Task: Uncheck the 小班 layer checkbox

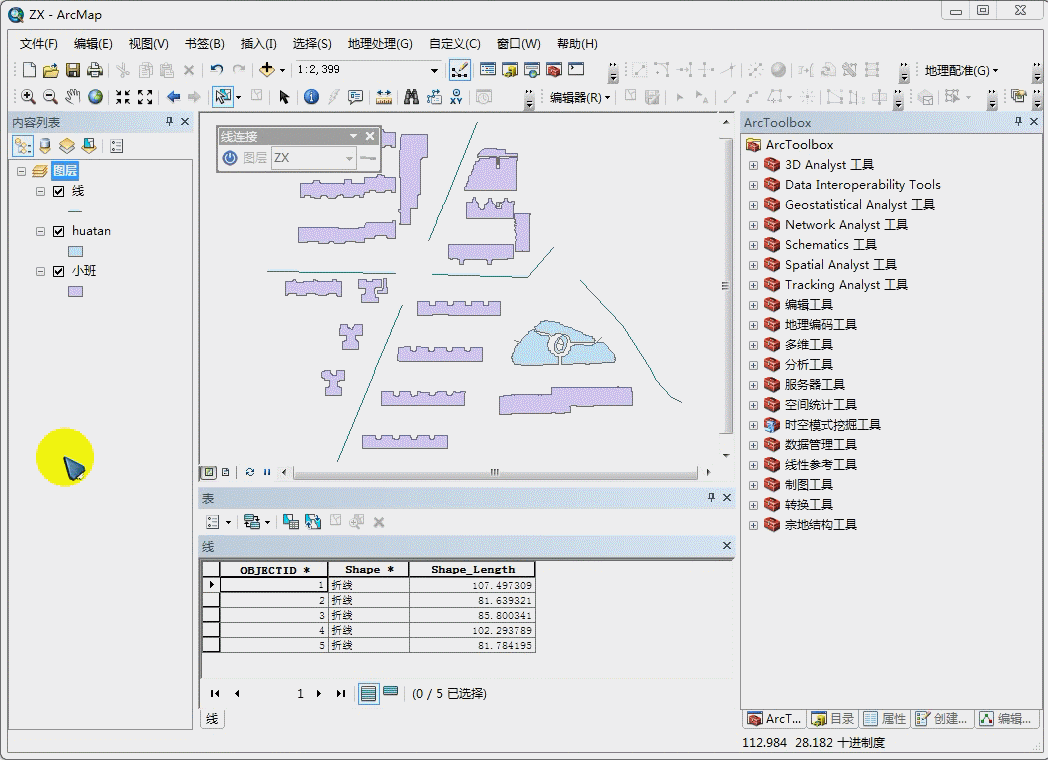Action: pyautogui.click(x=57, y=270)
